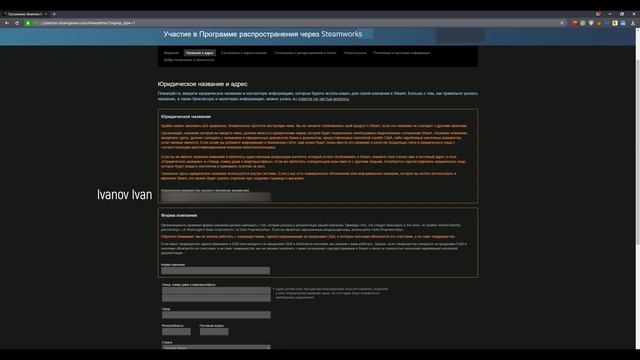The width and height of the screenshot is (640, 360).
Task: Open a new browser tab with plus
Action: [54, 14]
